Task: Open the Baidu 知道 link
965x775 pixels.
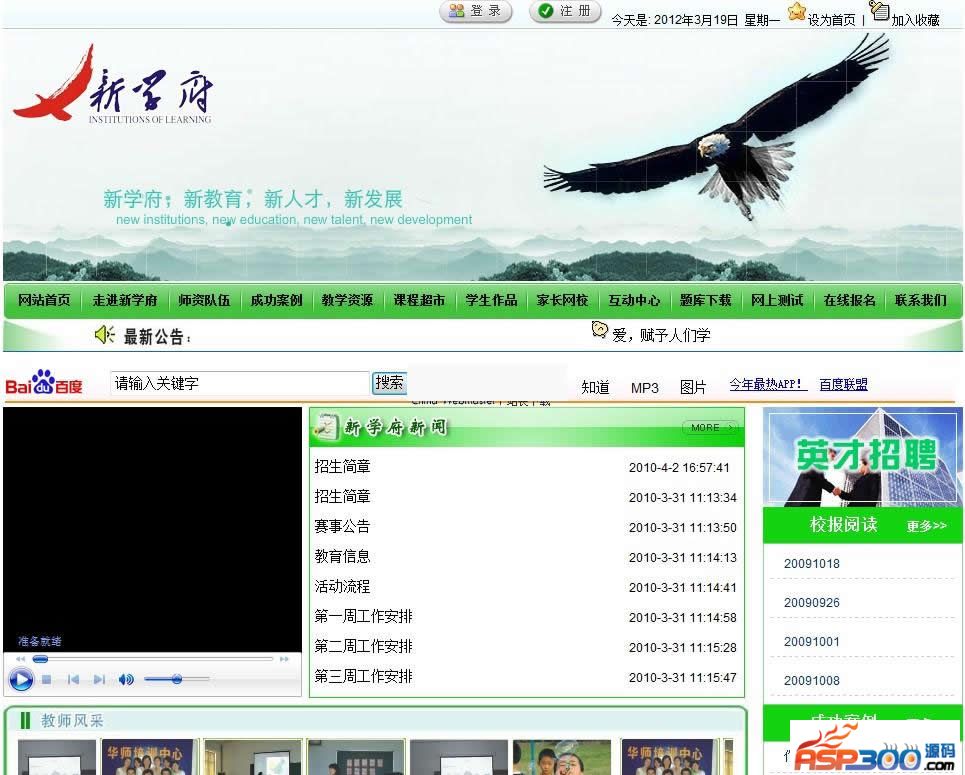Action: point(595,388)
